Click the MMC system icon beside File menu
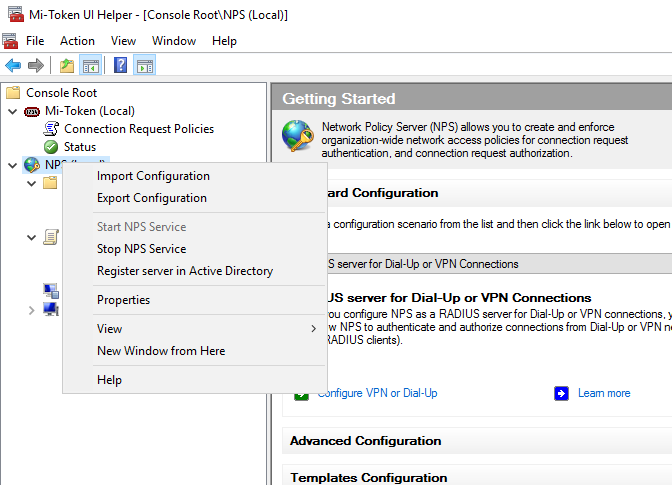The height and width of the screenshot is (485, 672). (10, 41)
